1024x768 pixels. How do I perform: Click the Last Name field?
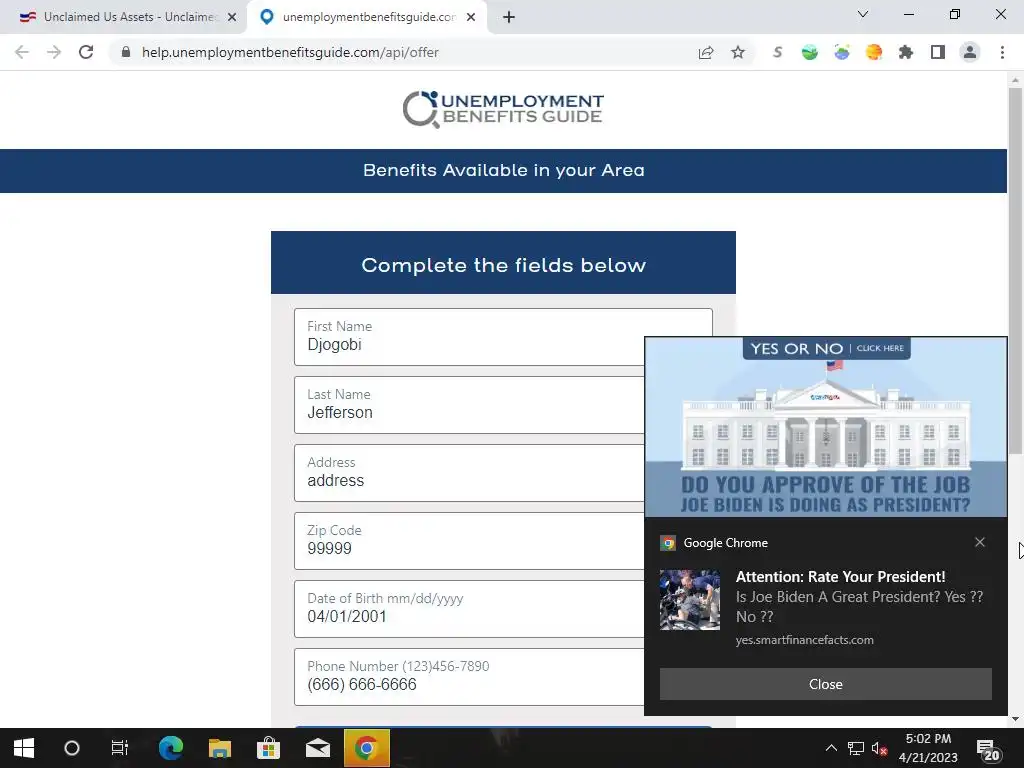click(x=469, y=405)
